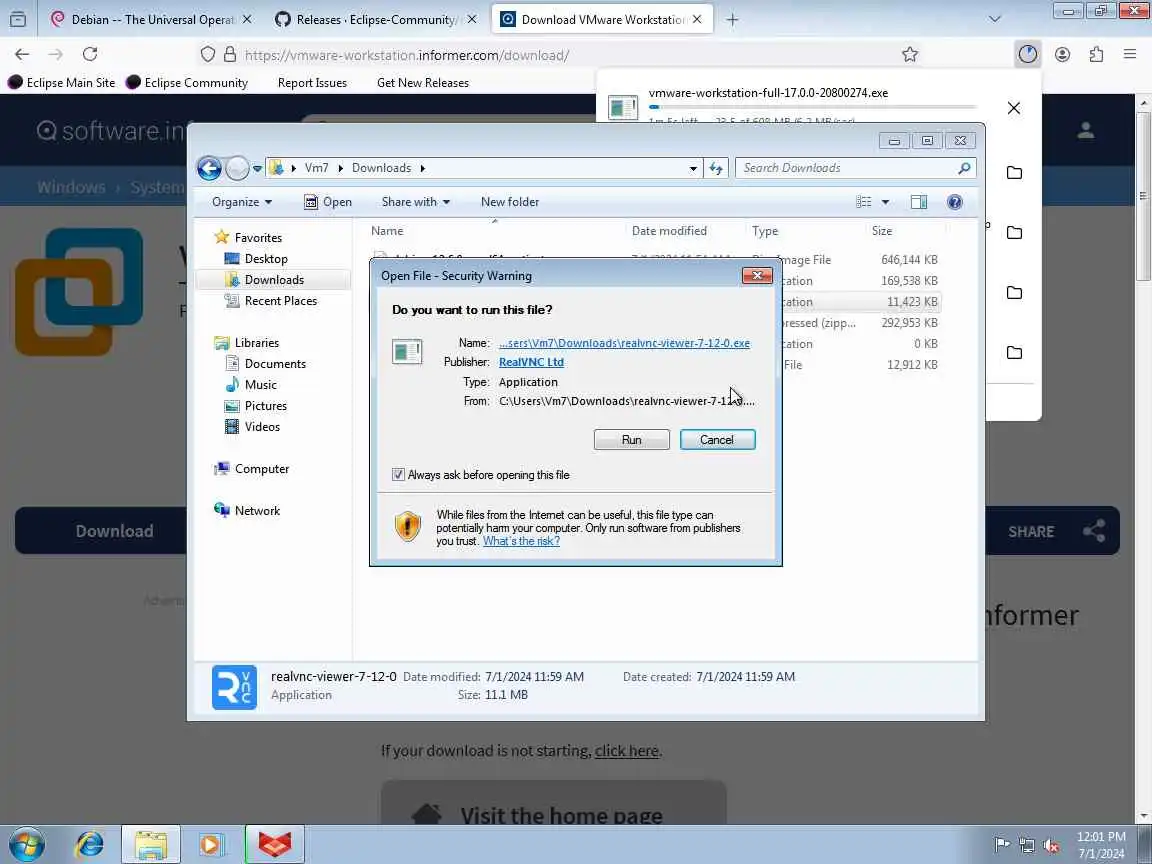Cancel the vmware-workstation download with X
Viewport: 1152px width, 864px height.
1014,108
